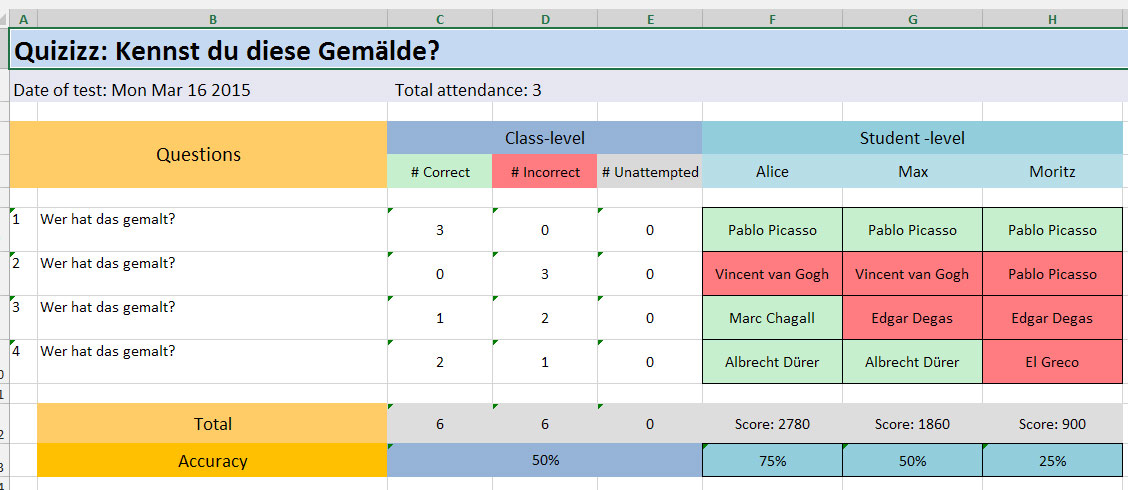Select the 75% accuracy cell
Screen dimensions: 1128x490
772,460
